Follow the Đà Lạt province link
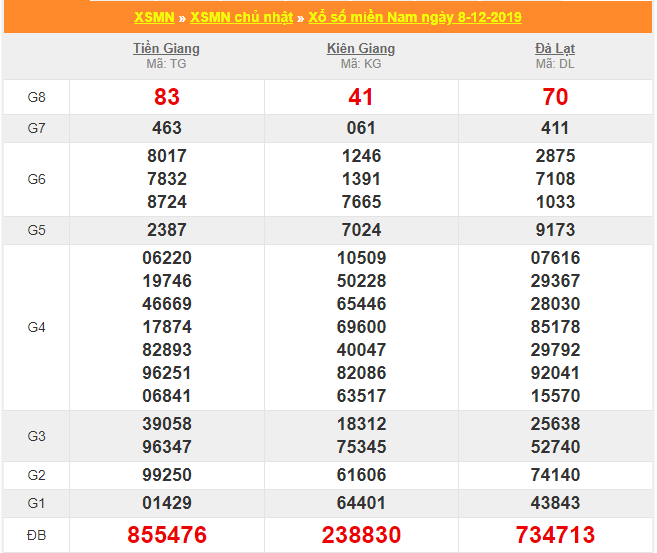Image resolution: width=657 pixels, height=553 pixels. (x=555, y=48)
